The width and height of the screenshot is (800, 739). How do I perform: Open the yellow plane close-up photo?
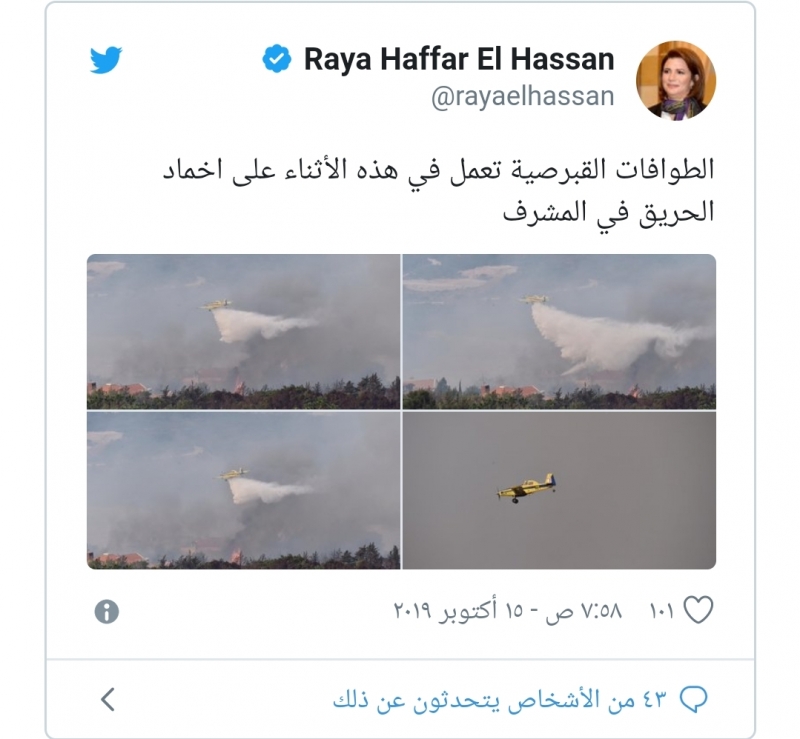click(559, 490)
